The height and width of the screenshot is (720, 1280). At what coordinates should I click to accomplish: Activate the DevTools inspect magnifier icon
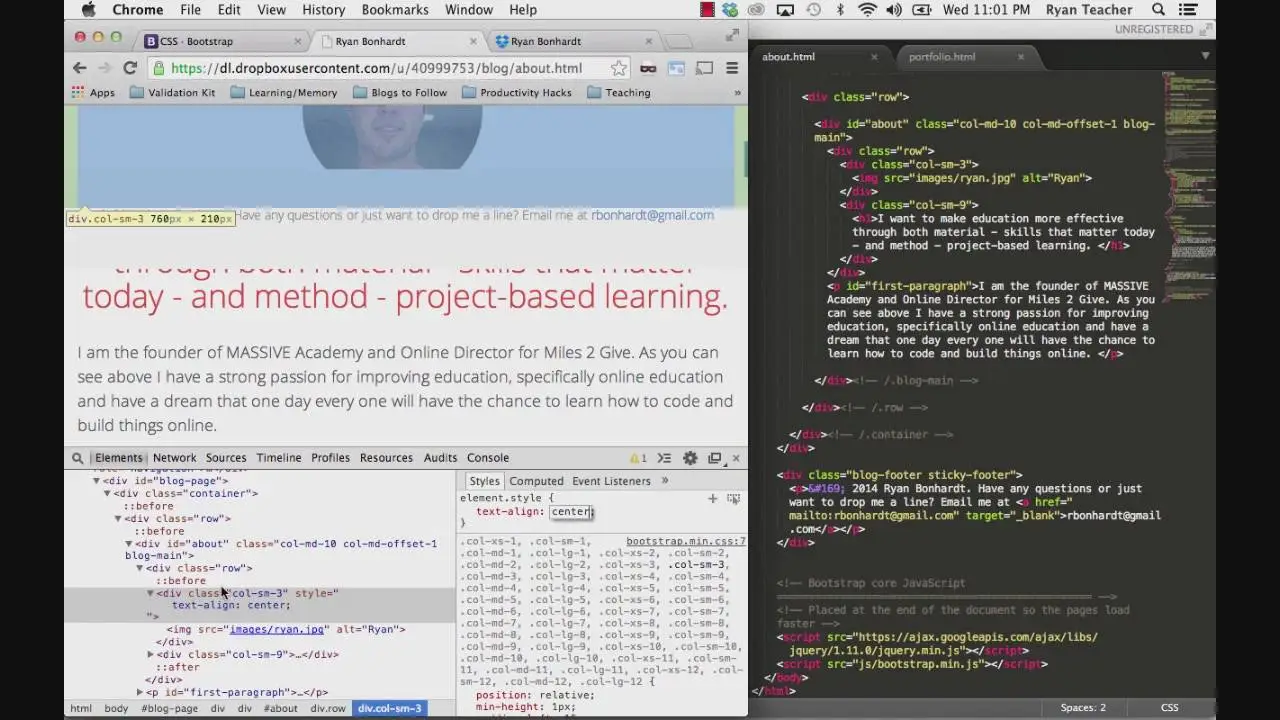(x=77, y=458)
